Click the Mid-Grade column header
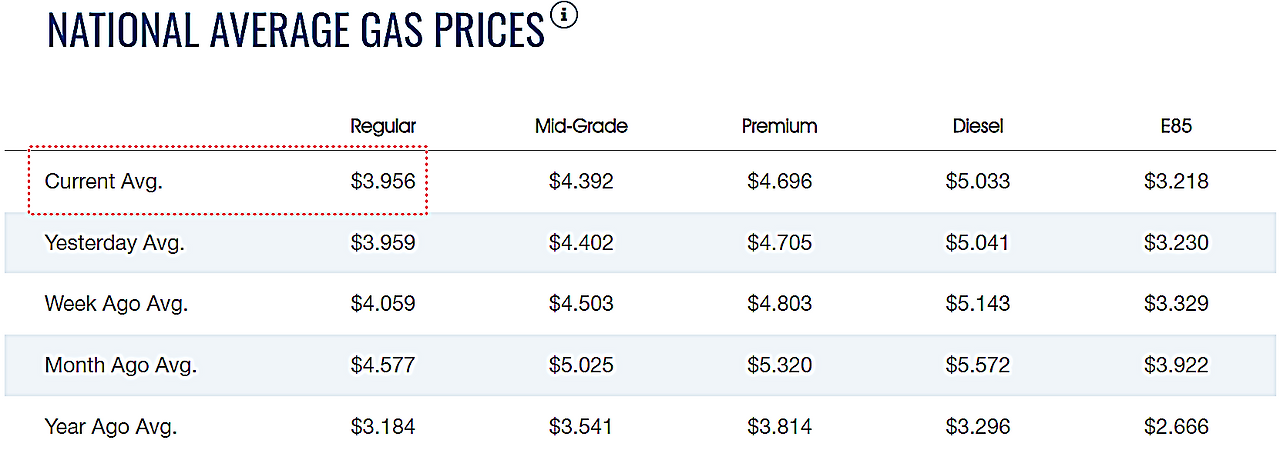The height and width of the screenshot is (450, 1280). [581, 126]
